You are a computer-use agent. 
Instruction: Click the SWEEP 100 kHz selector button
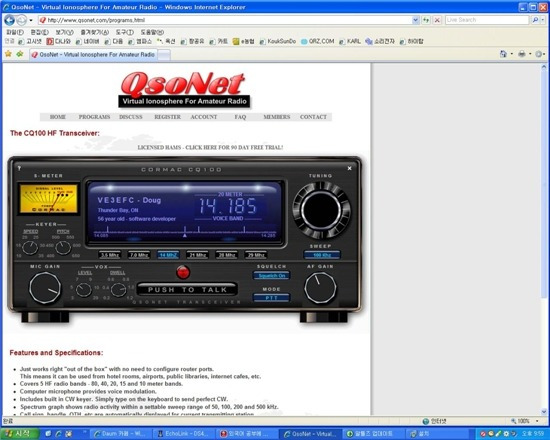click(322, 255)
